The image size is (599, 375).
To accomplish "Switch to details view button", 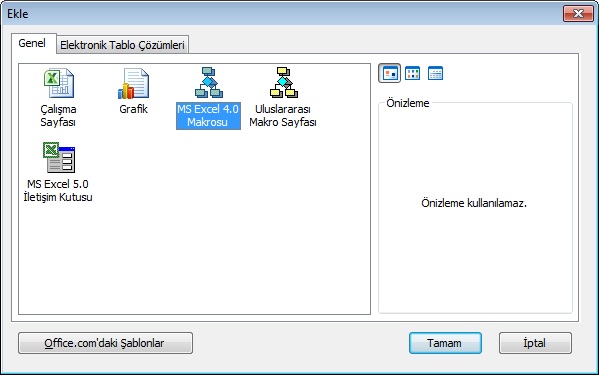I will pos(435,73).
